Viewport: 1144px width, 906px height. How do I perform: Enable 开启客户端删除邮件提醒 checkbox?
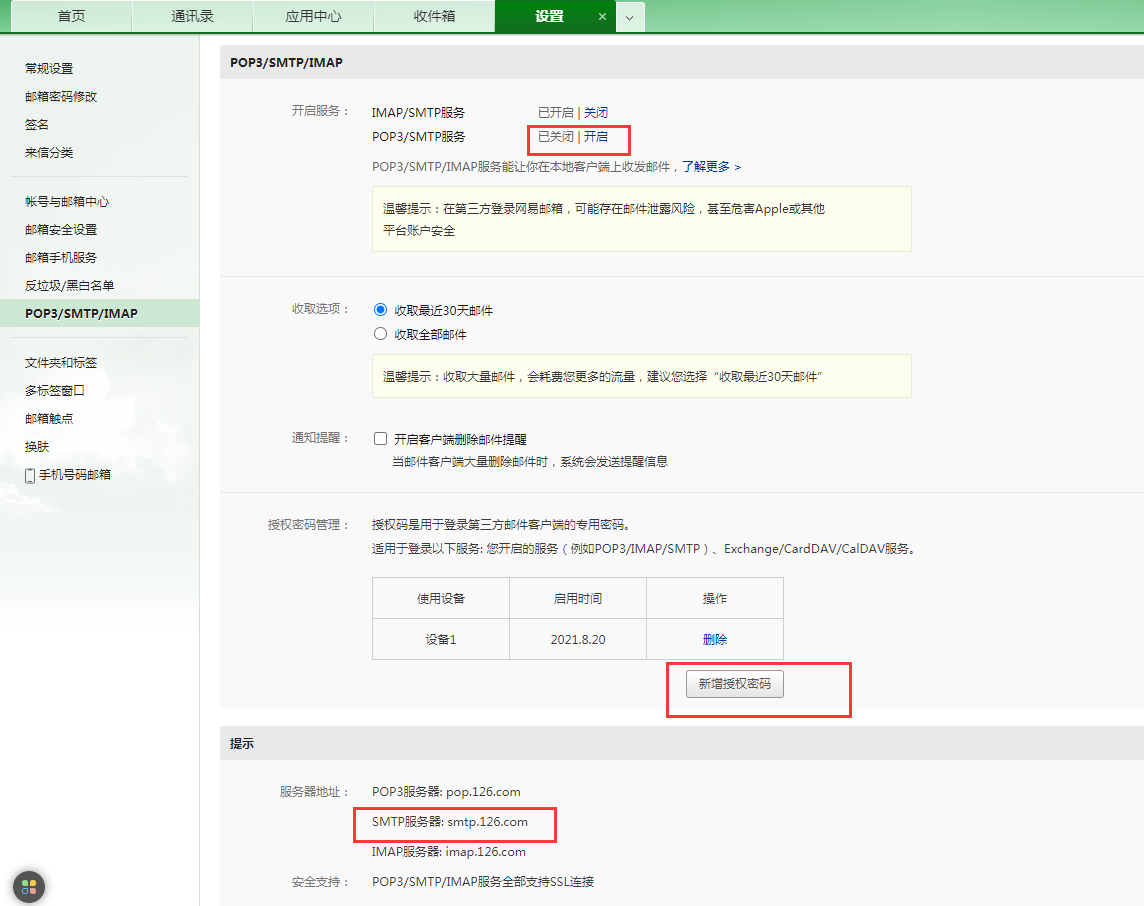coord(380,438)
